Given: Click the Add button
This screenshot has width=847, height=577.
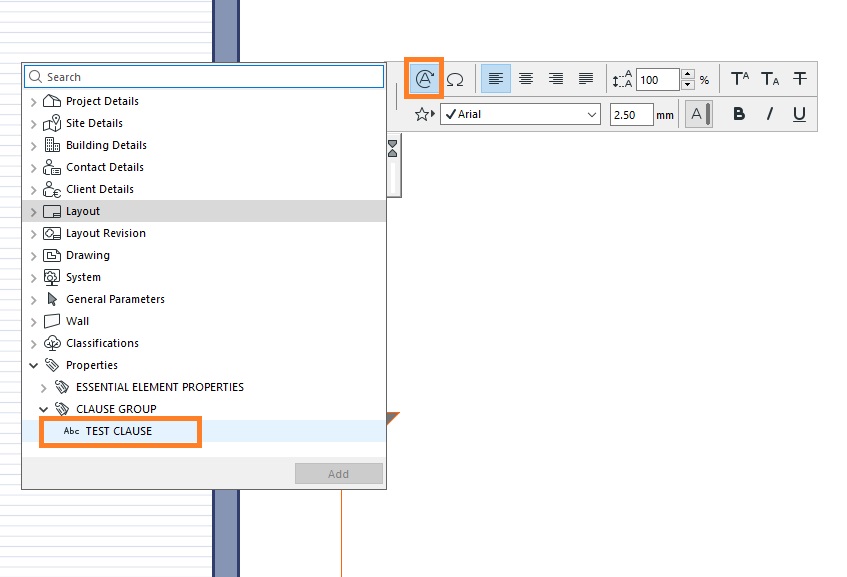Looking at the screenshot, I should [x=339, y=474].
